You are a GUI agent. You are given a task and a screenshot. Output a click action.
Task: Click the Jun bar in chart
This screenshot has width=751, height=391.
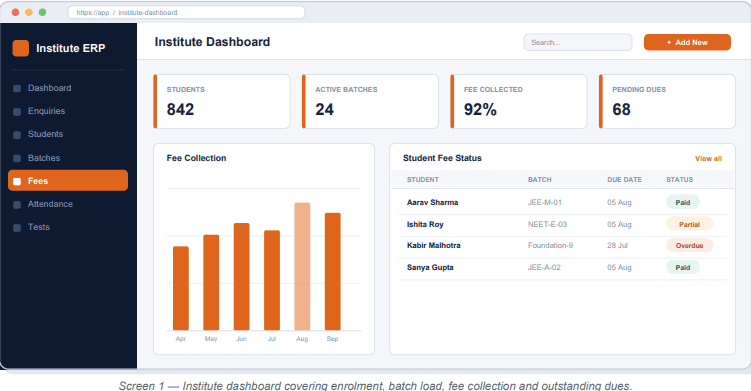coord(241,277)
